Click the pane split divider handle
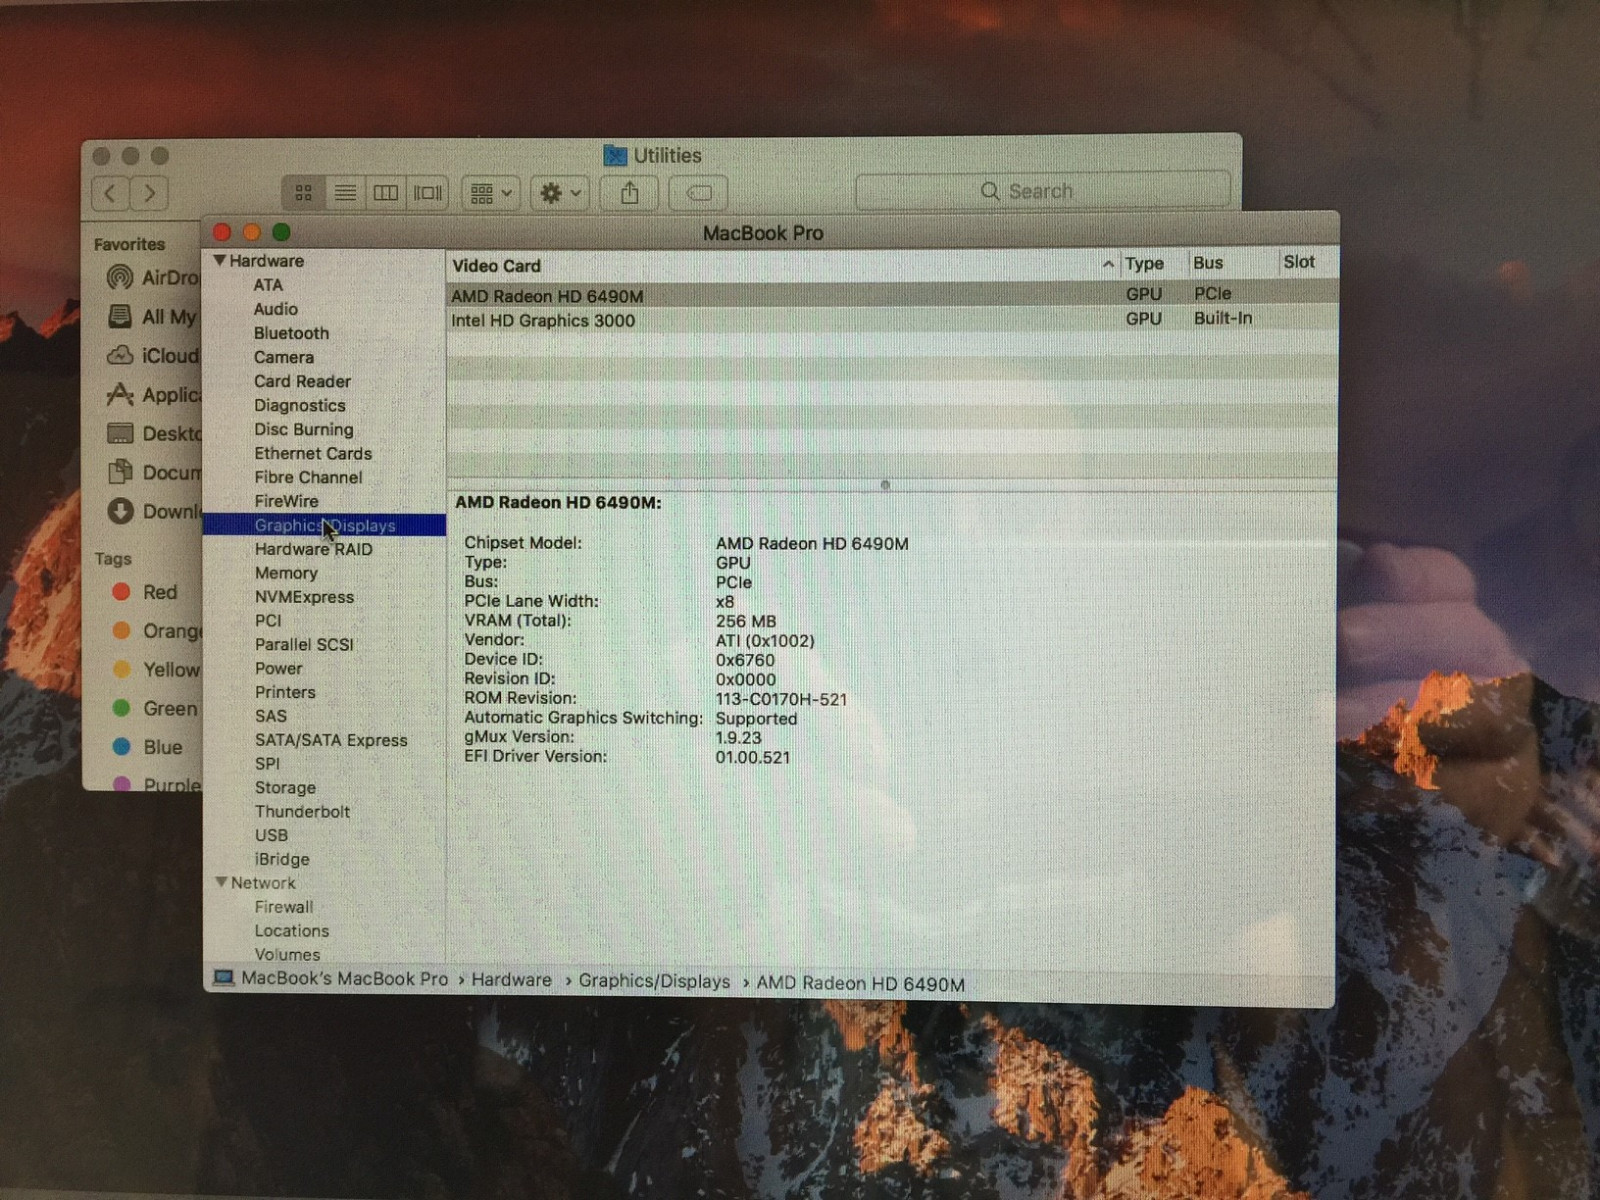 (x=885, y=485)
